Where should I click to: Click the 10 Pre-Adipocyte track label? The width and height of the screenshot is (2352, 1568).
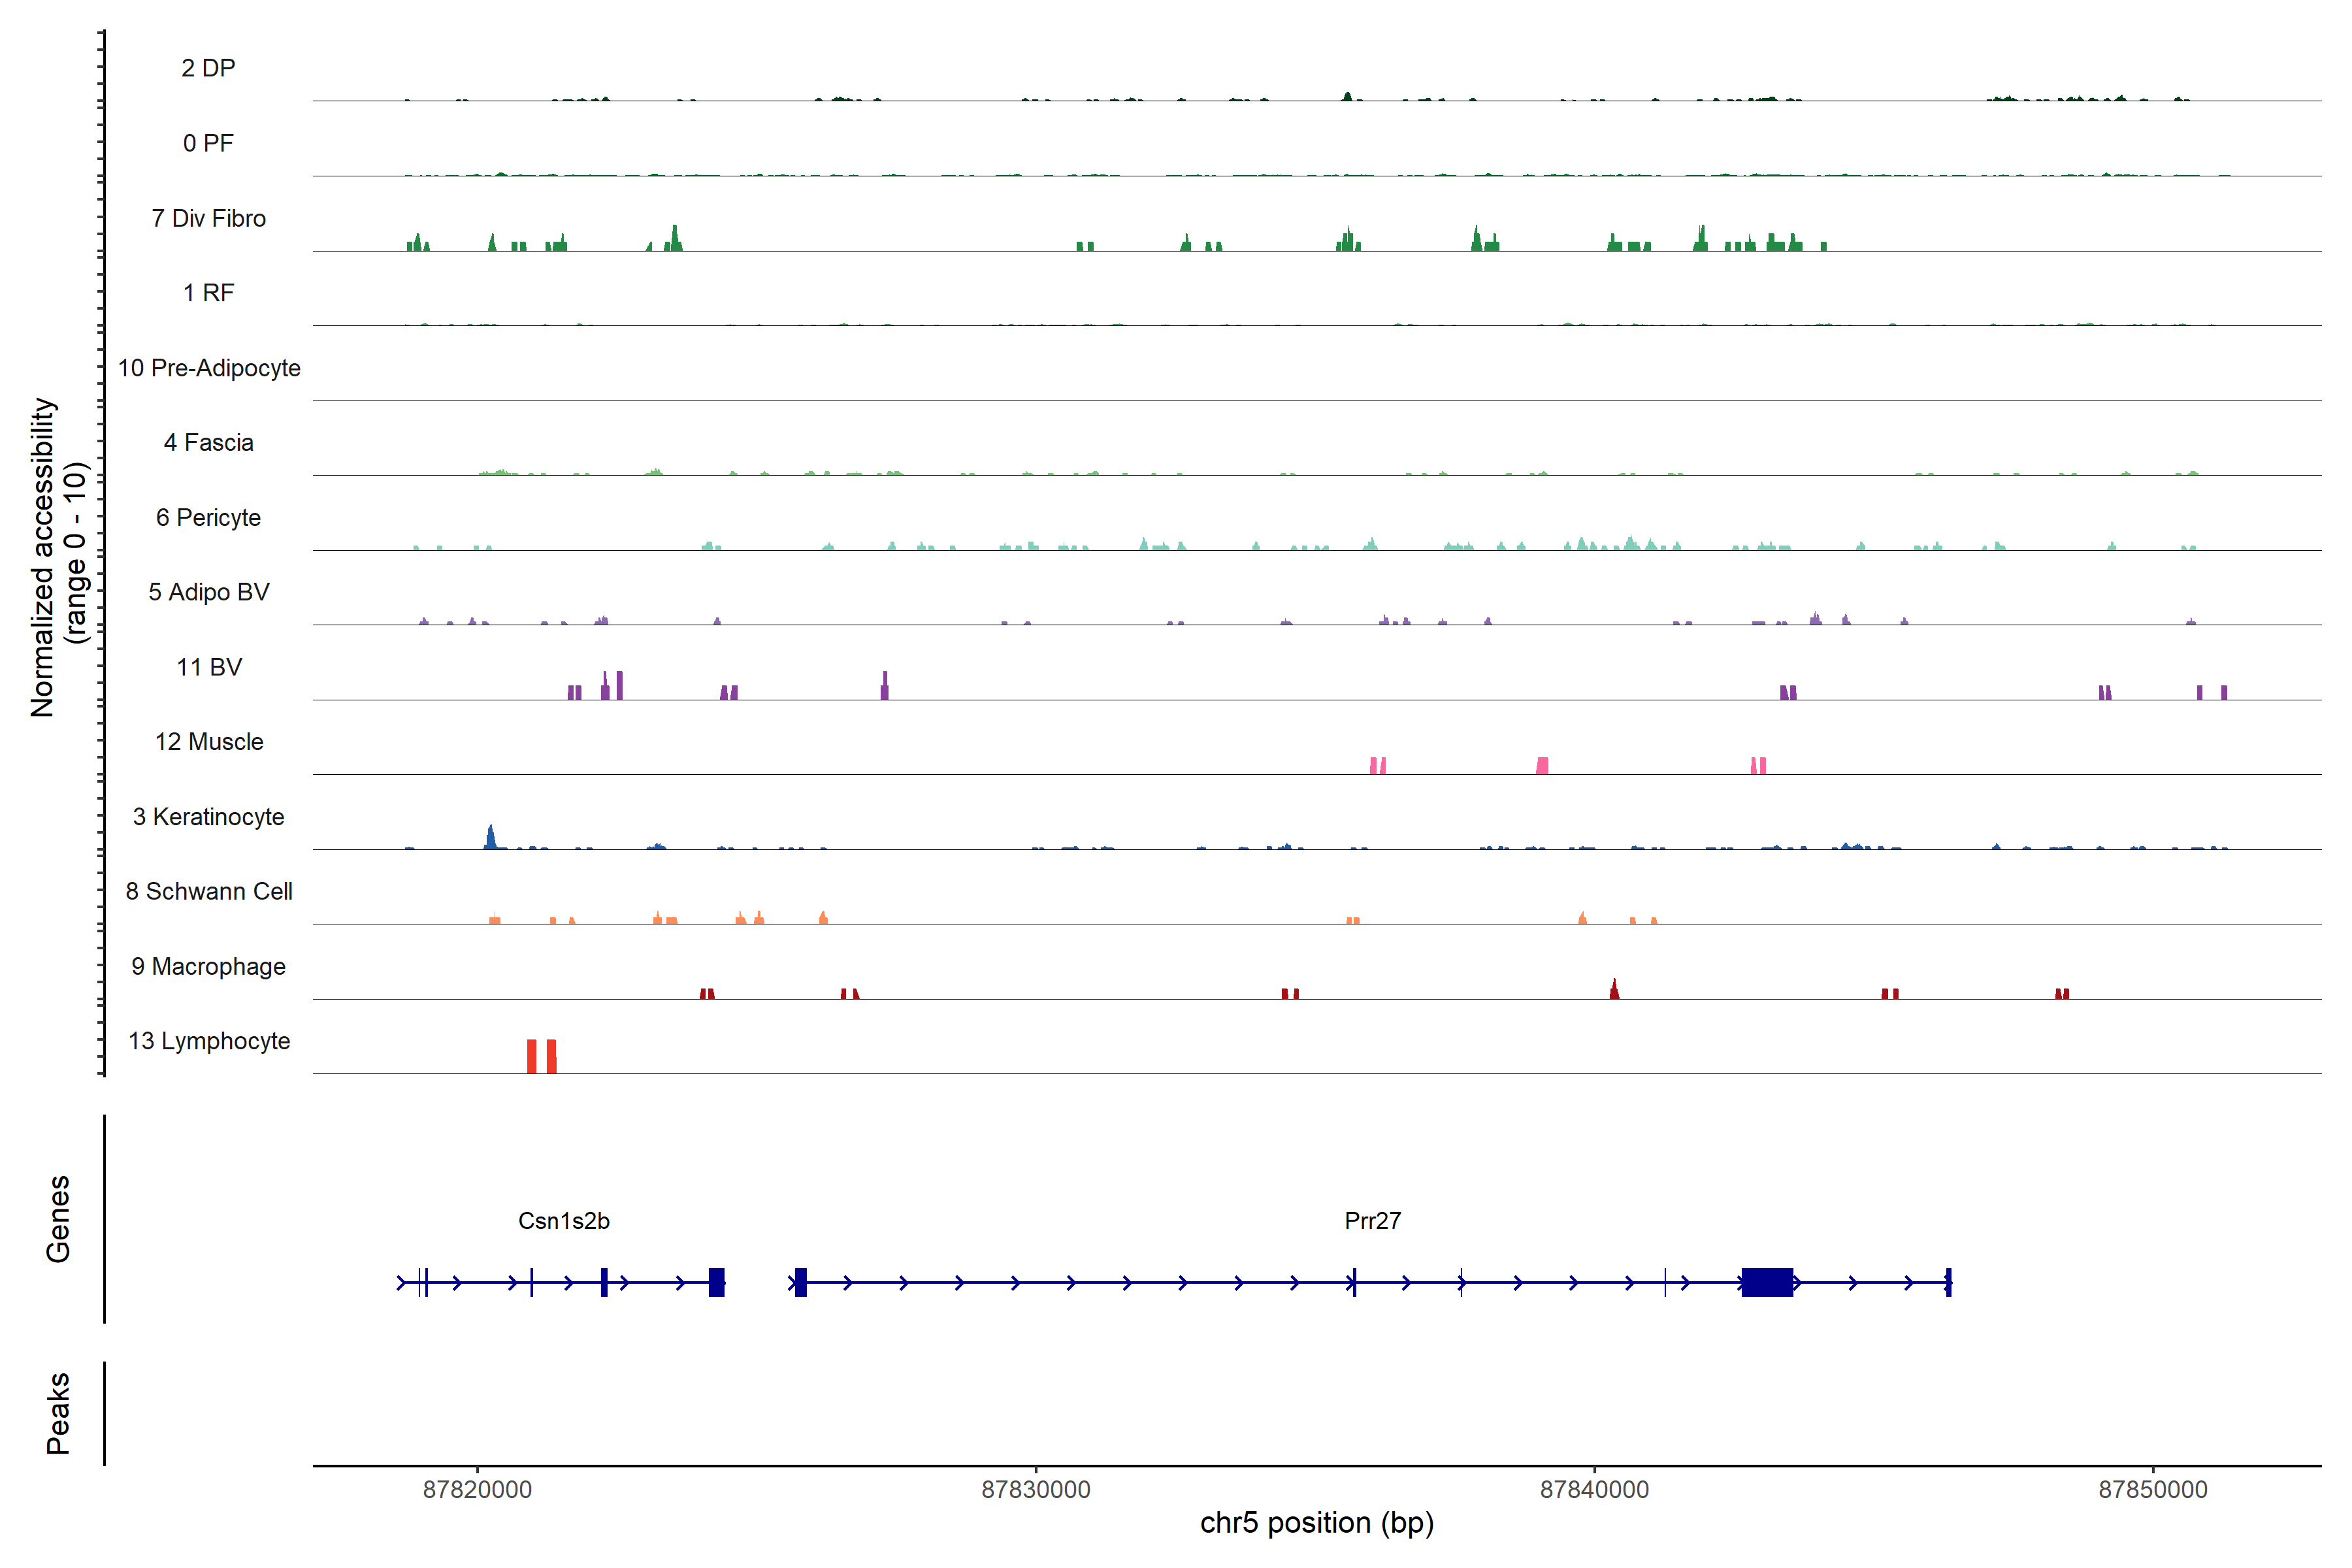coord(208,368)
